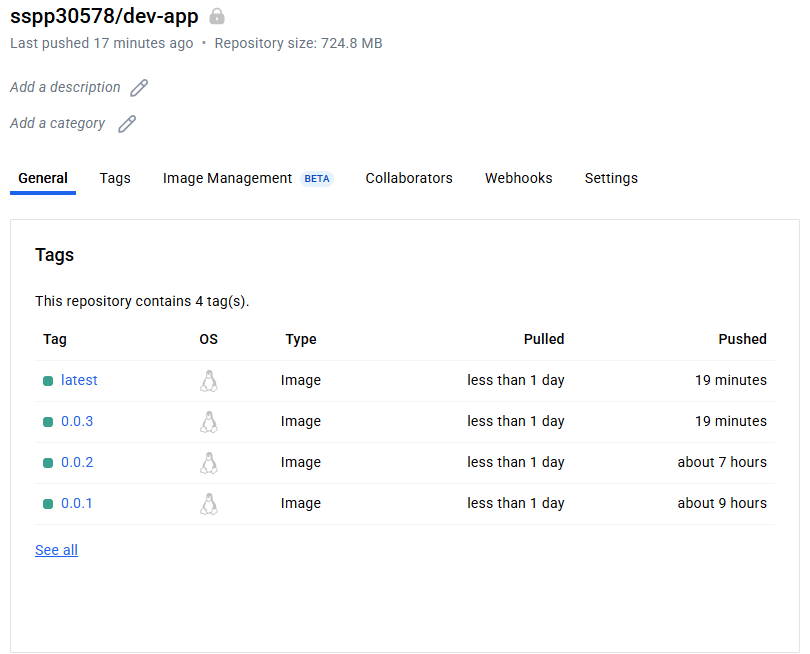Click the Image type cell in 0.0.2 row
The width and height of the screenshot is (810, 654).
pos(301,462)
